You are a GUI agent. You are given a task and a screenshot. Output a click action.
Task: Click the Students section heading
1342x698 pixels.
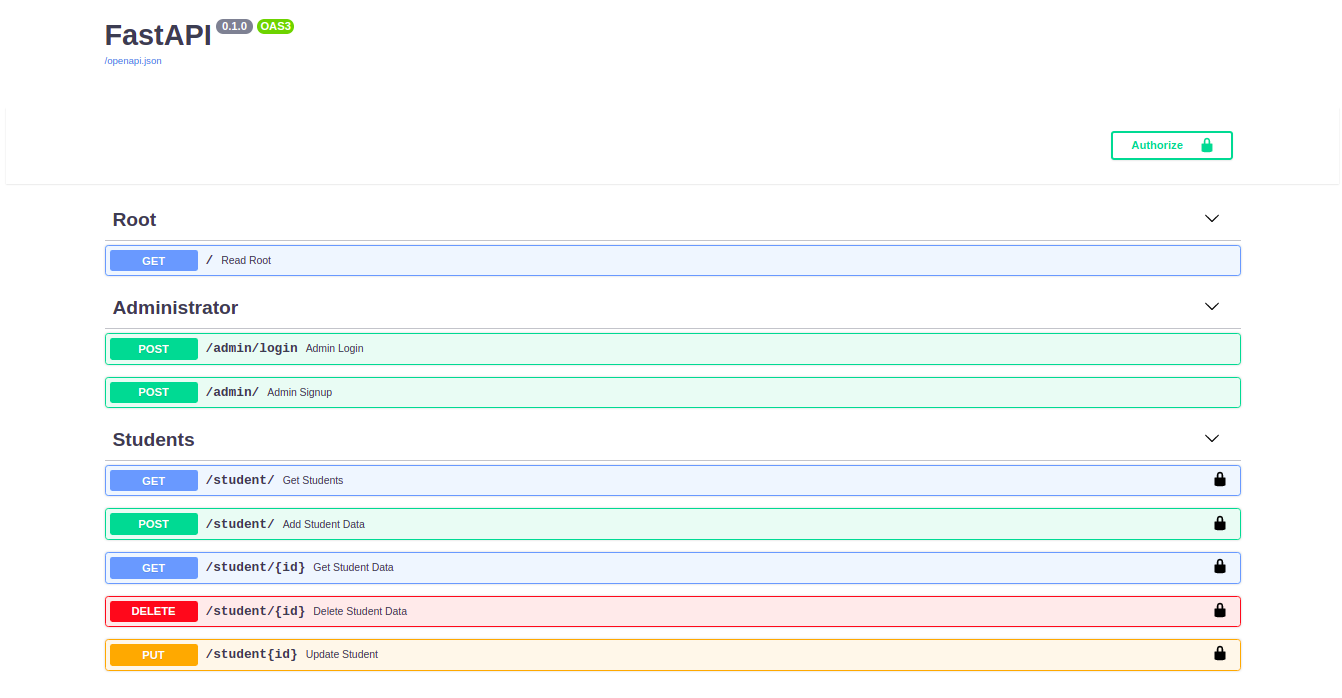coord(153,440)
